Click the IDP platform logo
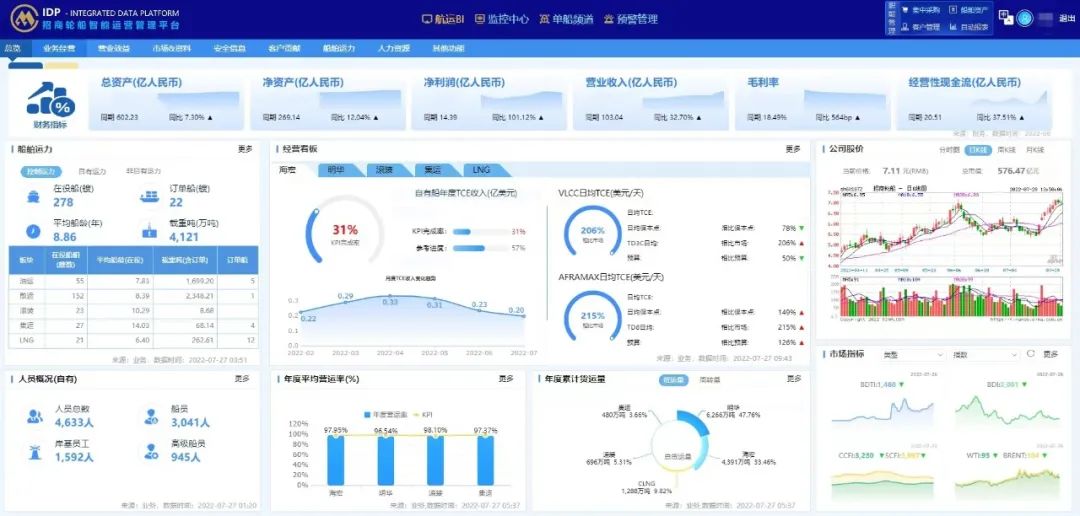The width and height of the screenshot is (1080, 516). click(x=23, y=19)
